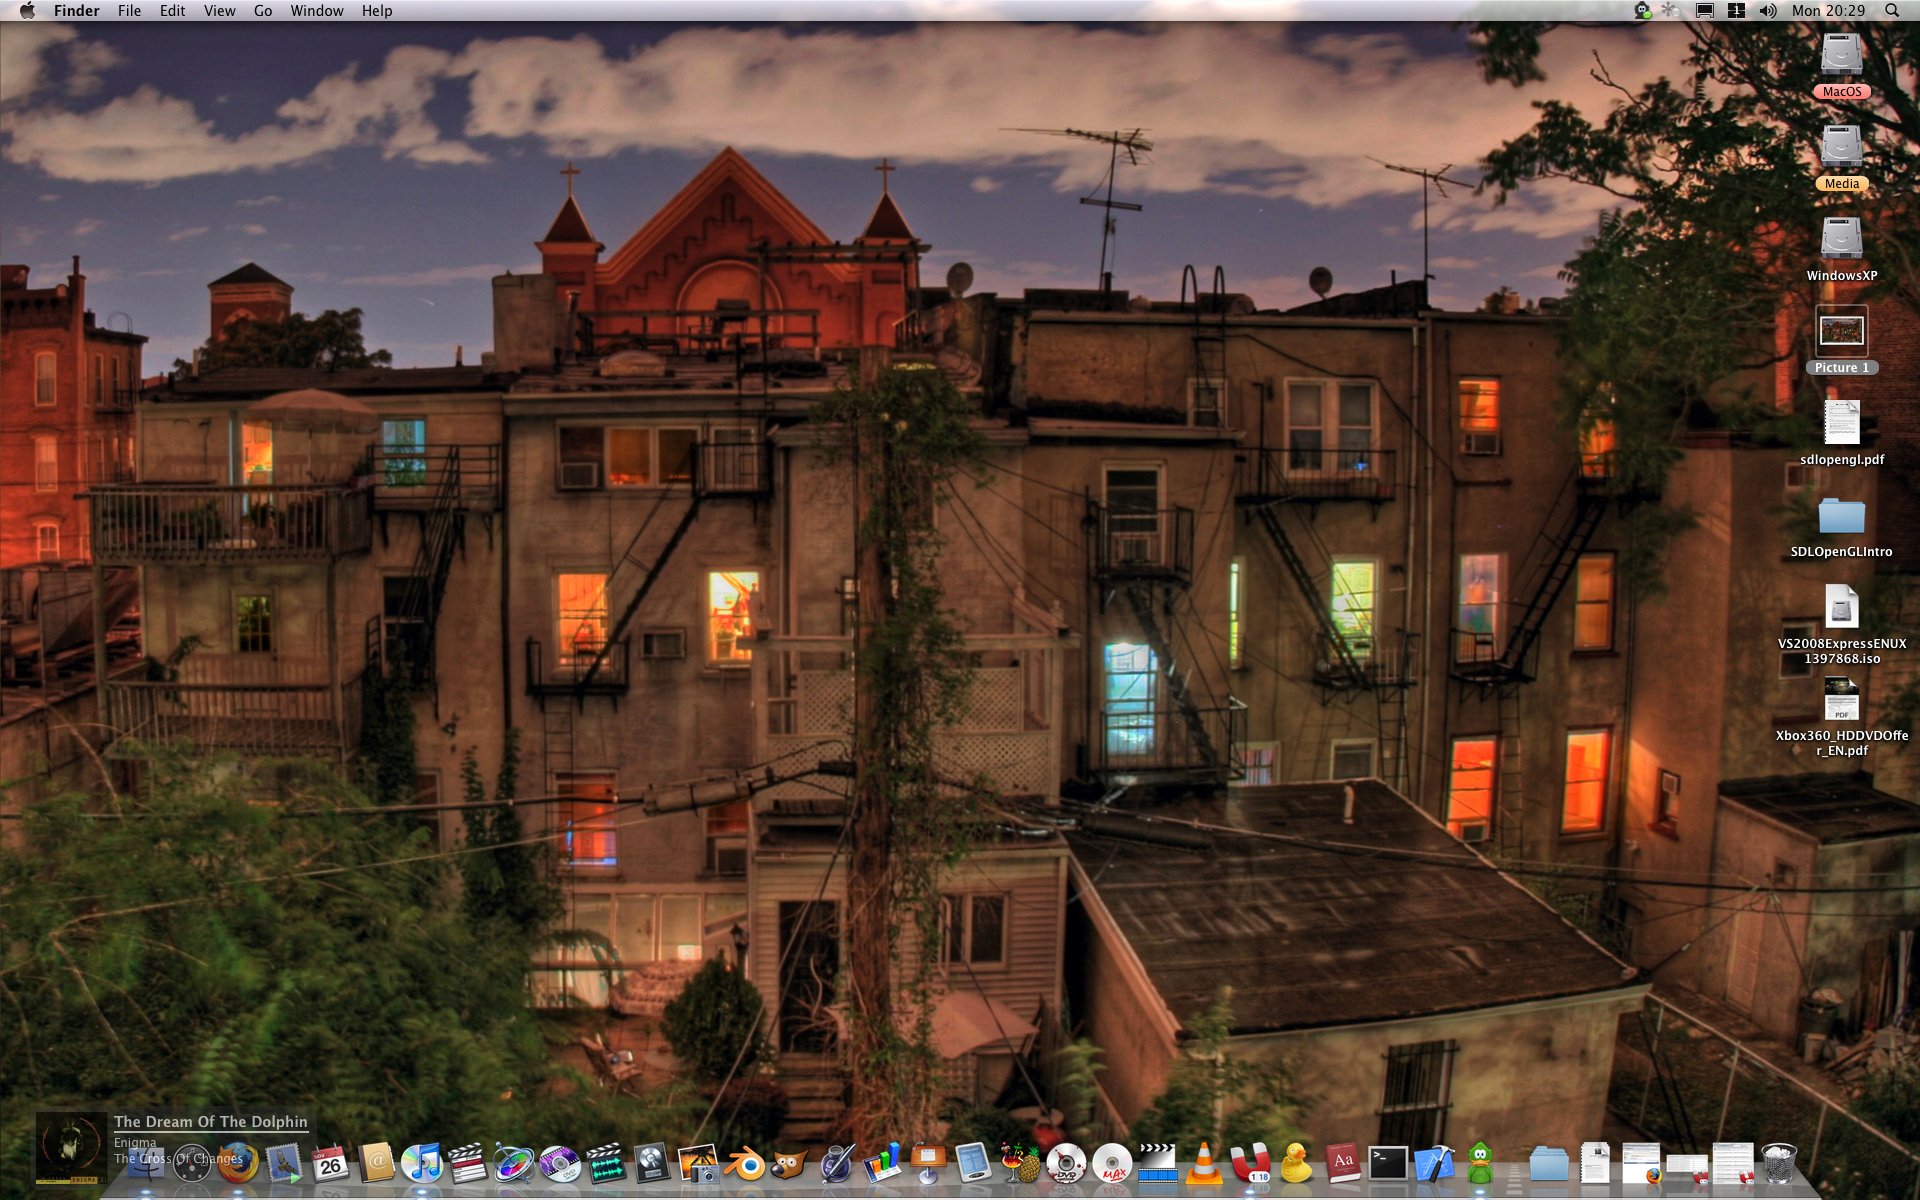Launch Soundtrack Pro waveform clapperboard icon
1920x1200 pixels.
(605, 1164)
